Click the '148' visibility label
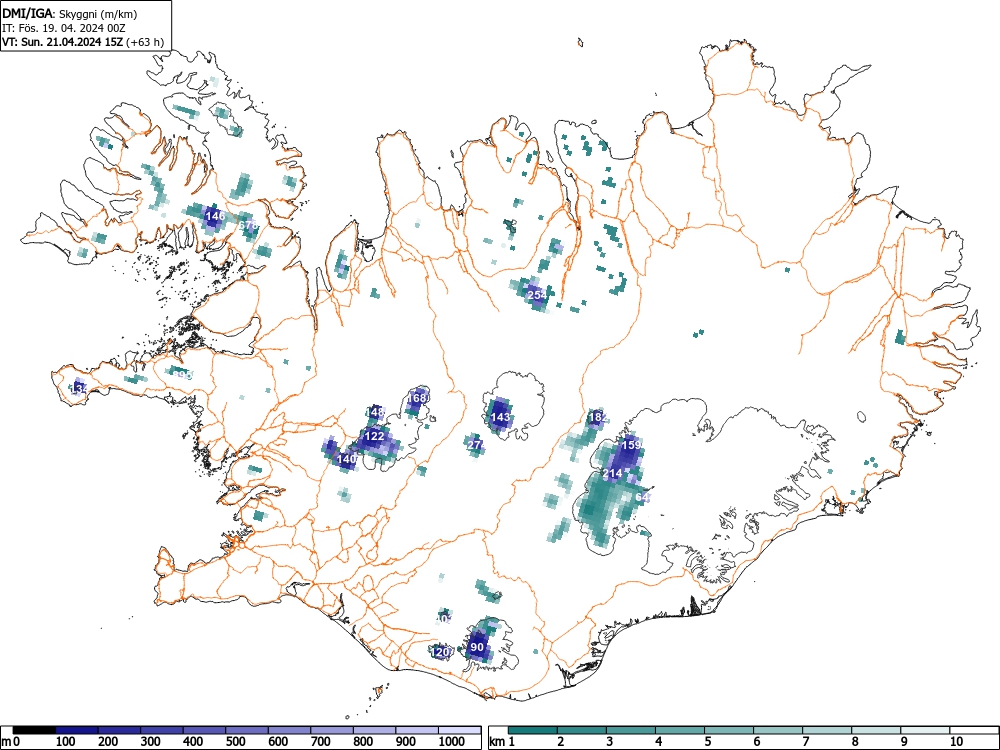Image resolution: width=1000 pixels, height=750 pixels. (x=376, y=412)
